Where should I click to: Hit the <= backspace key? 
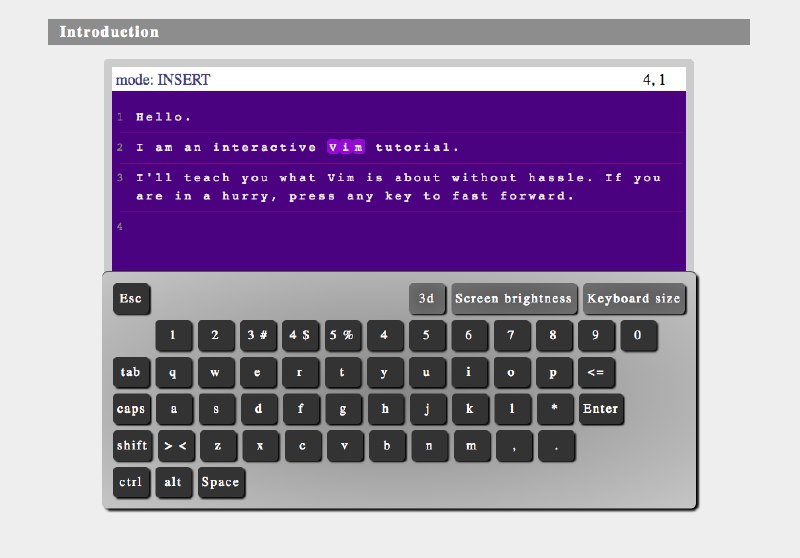pyautogui.click(x=596, y=372)
